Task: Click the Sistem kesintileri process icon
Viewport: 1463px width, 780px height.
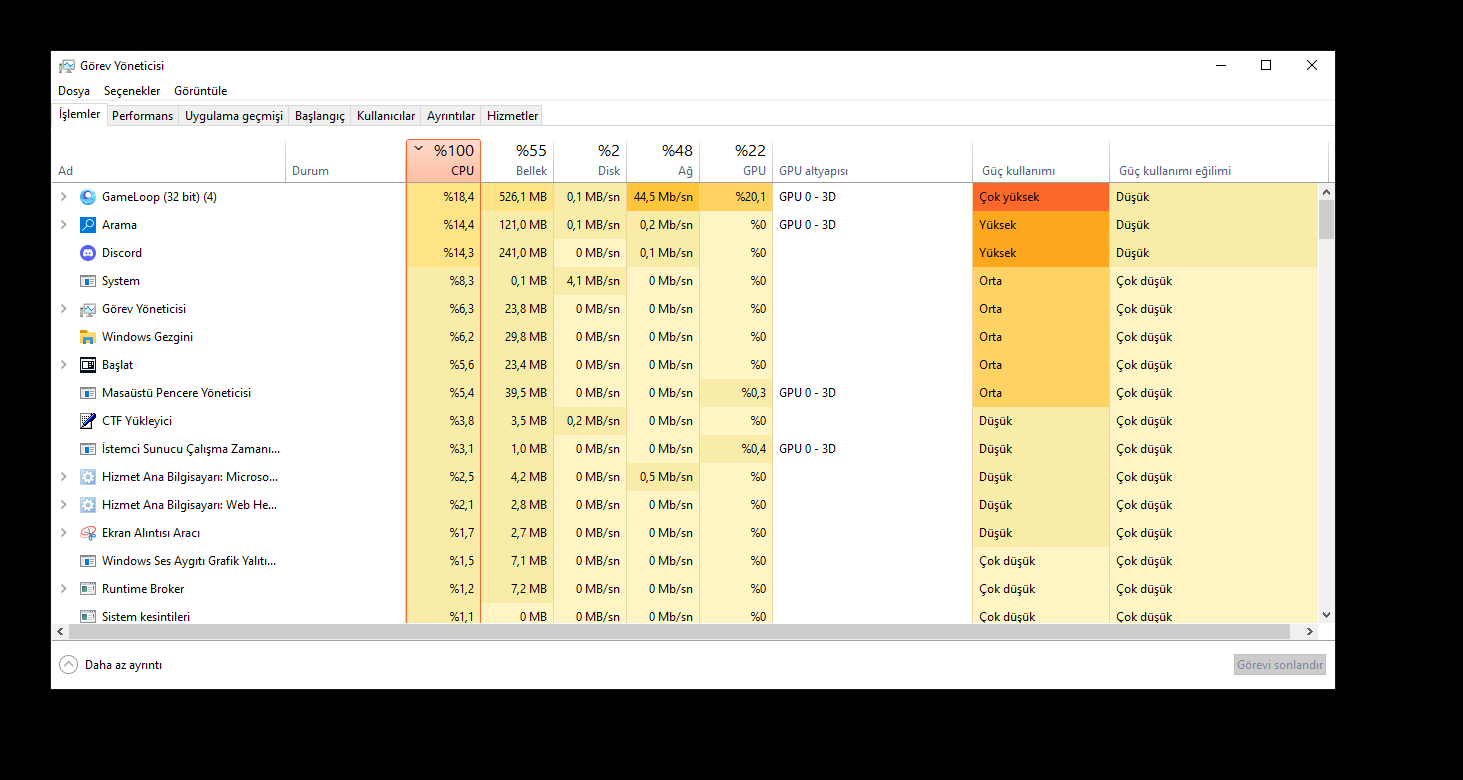Action: (88, 616)
